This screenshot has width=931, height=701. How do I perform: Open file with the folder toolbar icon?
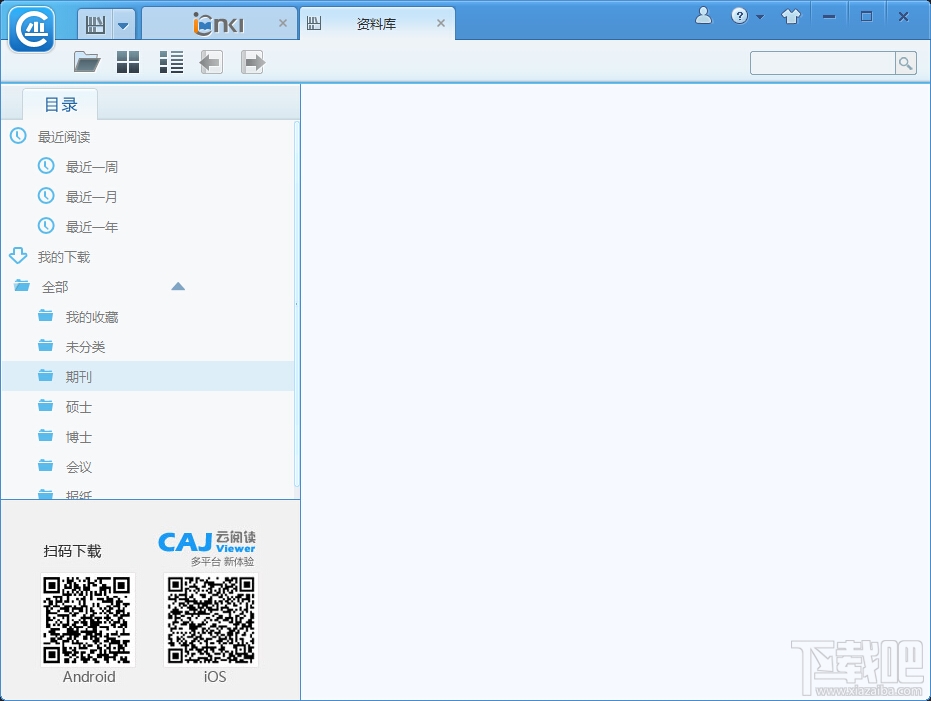pyautogui.click(x=87, y=62)
